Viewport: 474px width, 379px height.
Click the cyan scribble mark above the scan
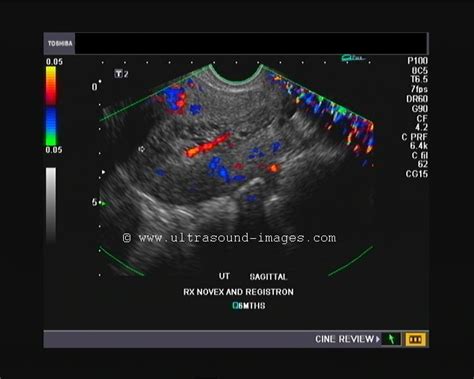coord(353,58)
